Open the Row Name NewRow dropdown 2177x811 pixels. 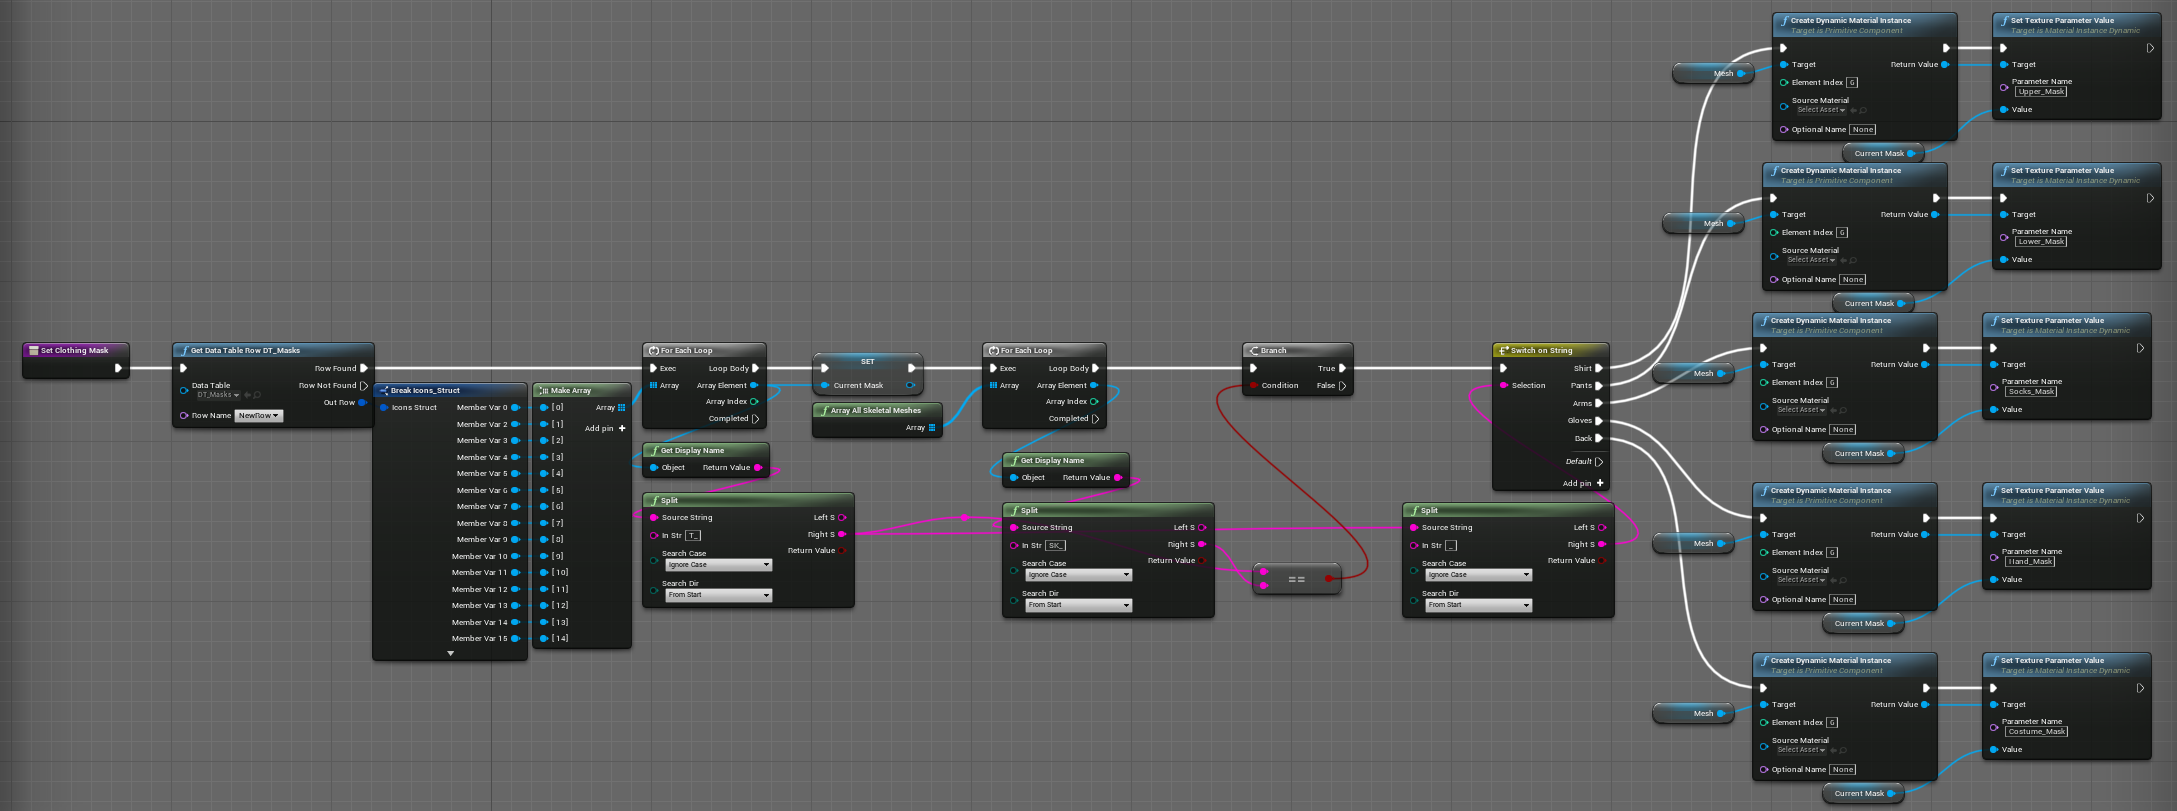259,415
